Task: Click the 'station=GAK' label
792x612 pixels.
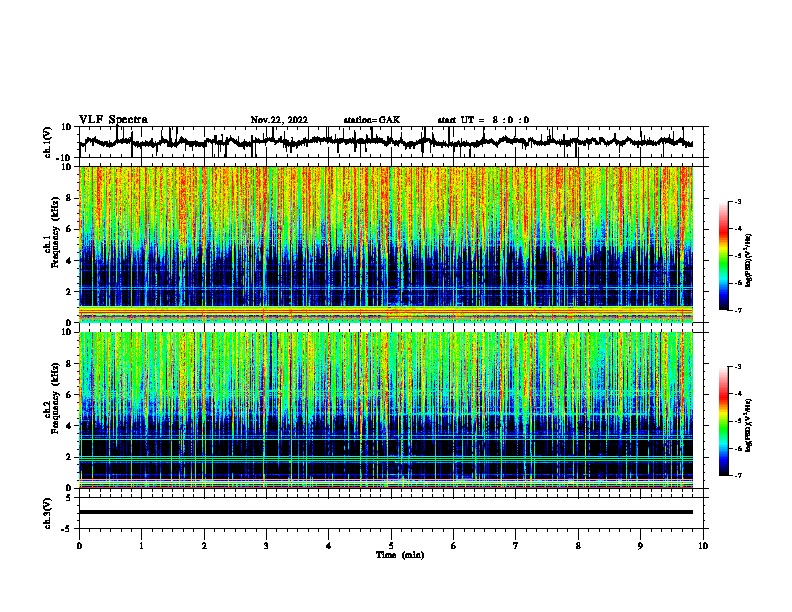Action: point(372,120)
